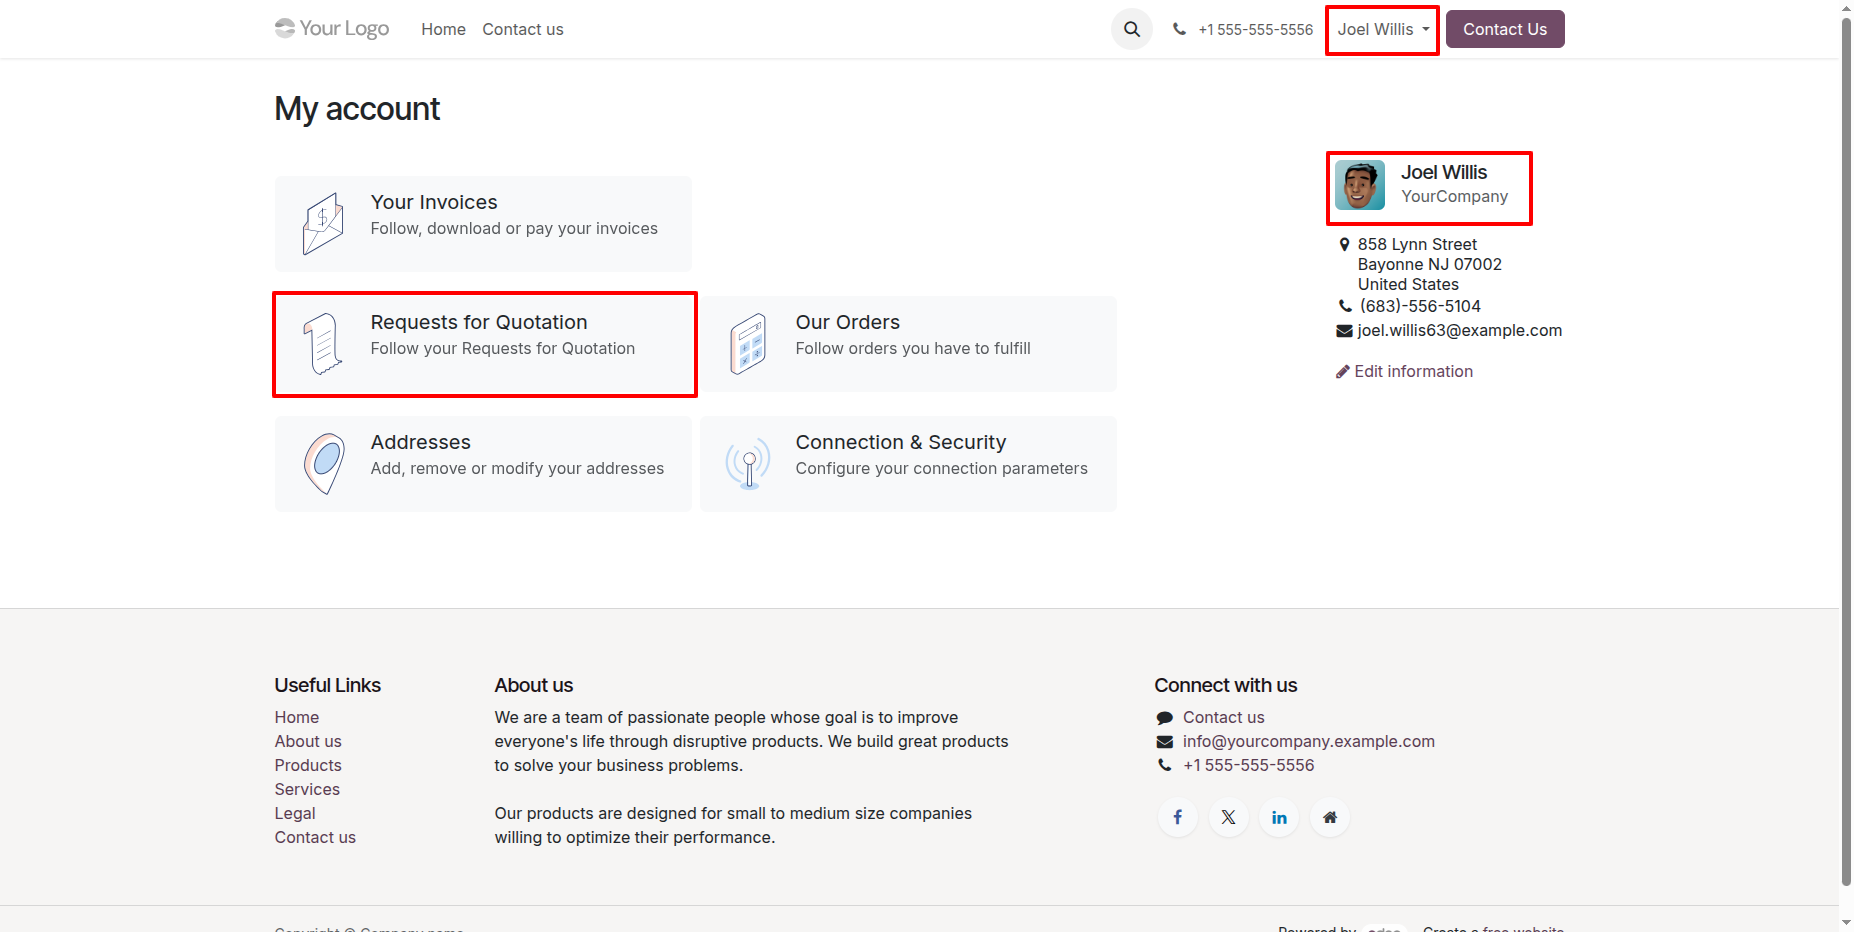1854x932 pixels.
Task: Click Contact us under Useful Links
Action: [315, 837]
